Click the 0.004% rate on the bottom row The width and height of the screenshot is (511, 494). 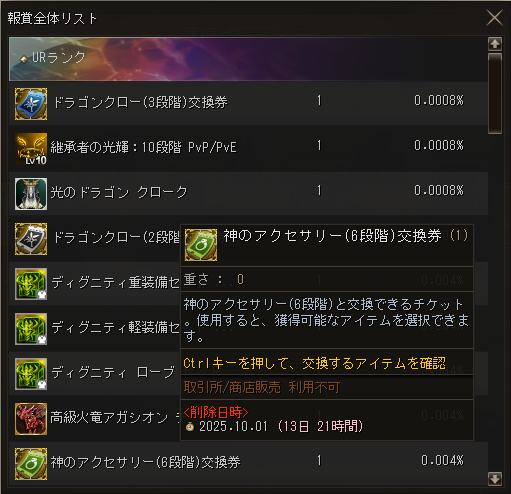coord(442,461)
